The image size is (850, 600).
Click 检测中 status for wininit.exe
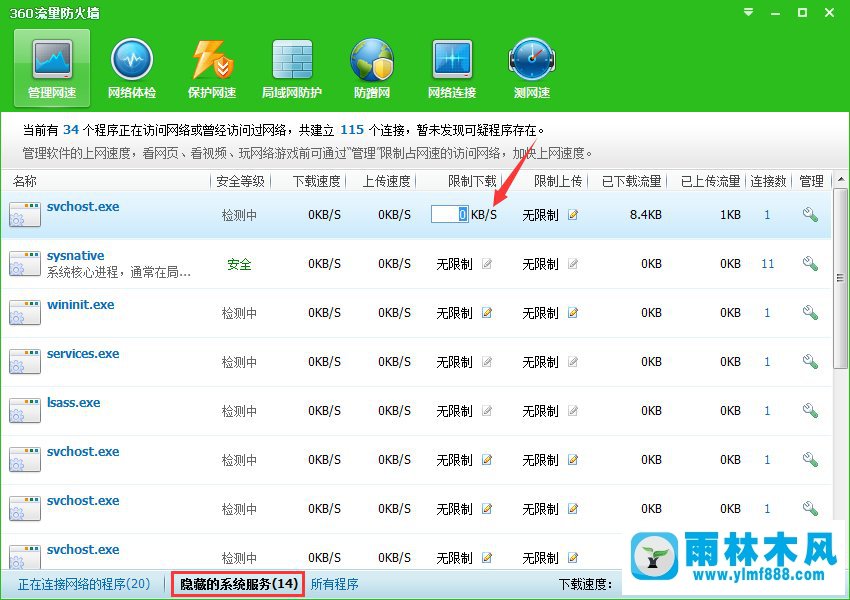239,313
